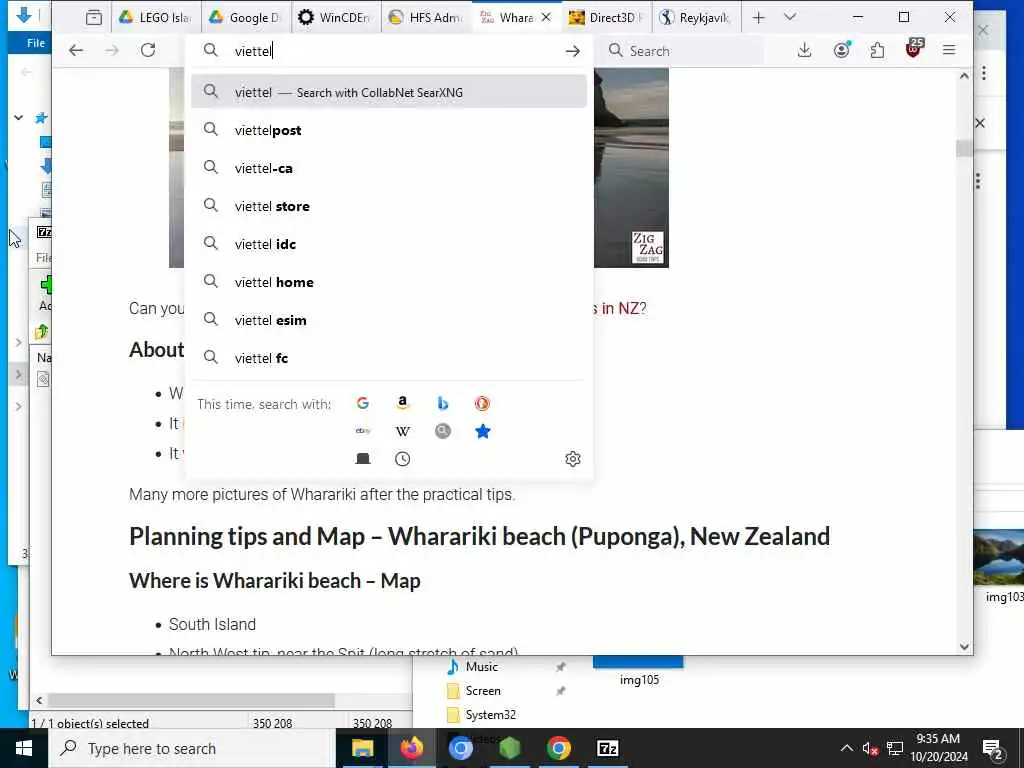This screenshot has width=1024, height=768.
Task: Open search settings gear in dropdown
Action: (x=573, y=458)
